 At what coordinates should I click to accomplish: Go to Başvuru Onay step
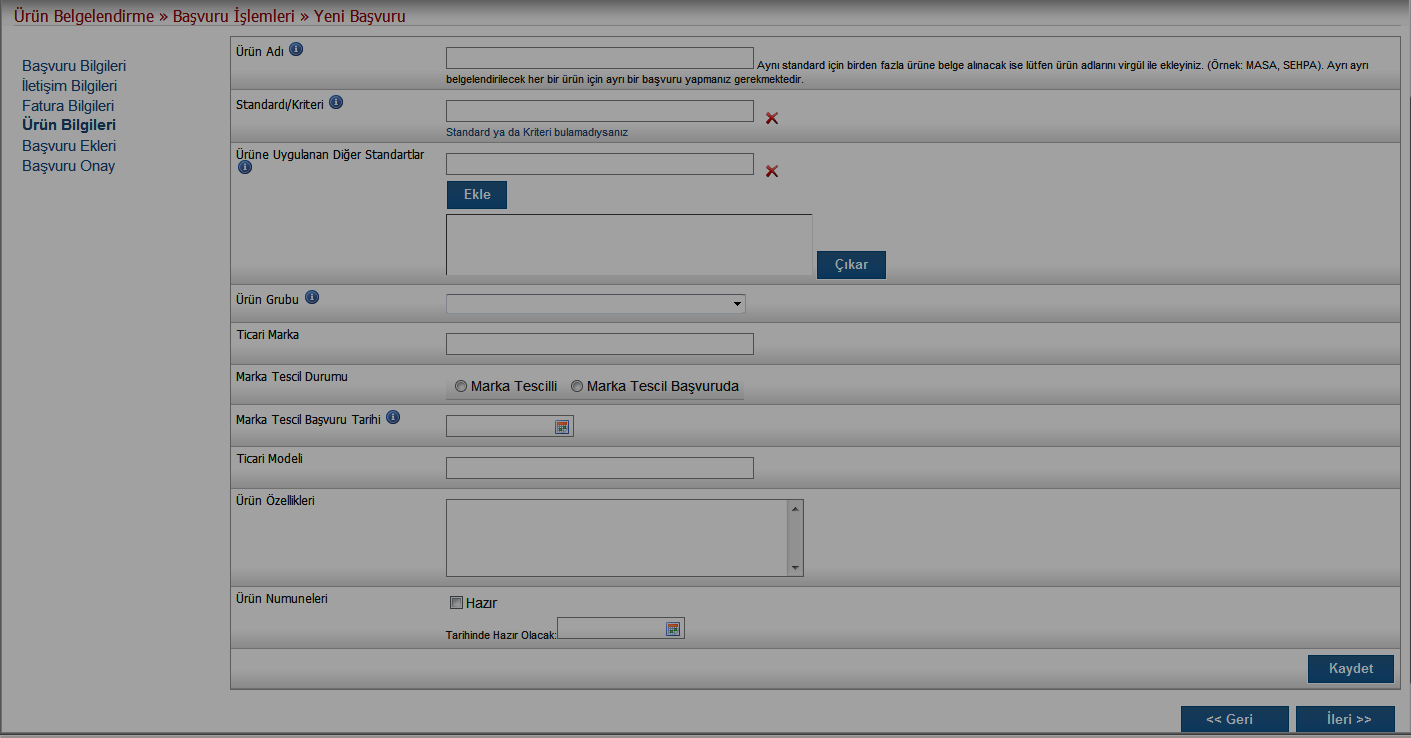[69, 166]
